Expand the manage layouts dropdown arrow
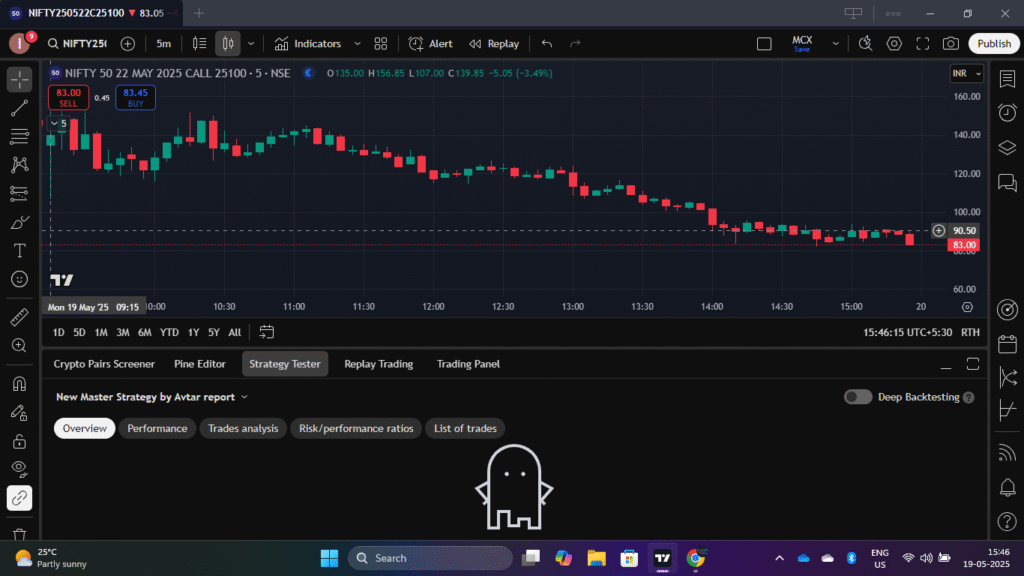Screen dimensions: 1024x576 835,44
